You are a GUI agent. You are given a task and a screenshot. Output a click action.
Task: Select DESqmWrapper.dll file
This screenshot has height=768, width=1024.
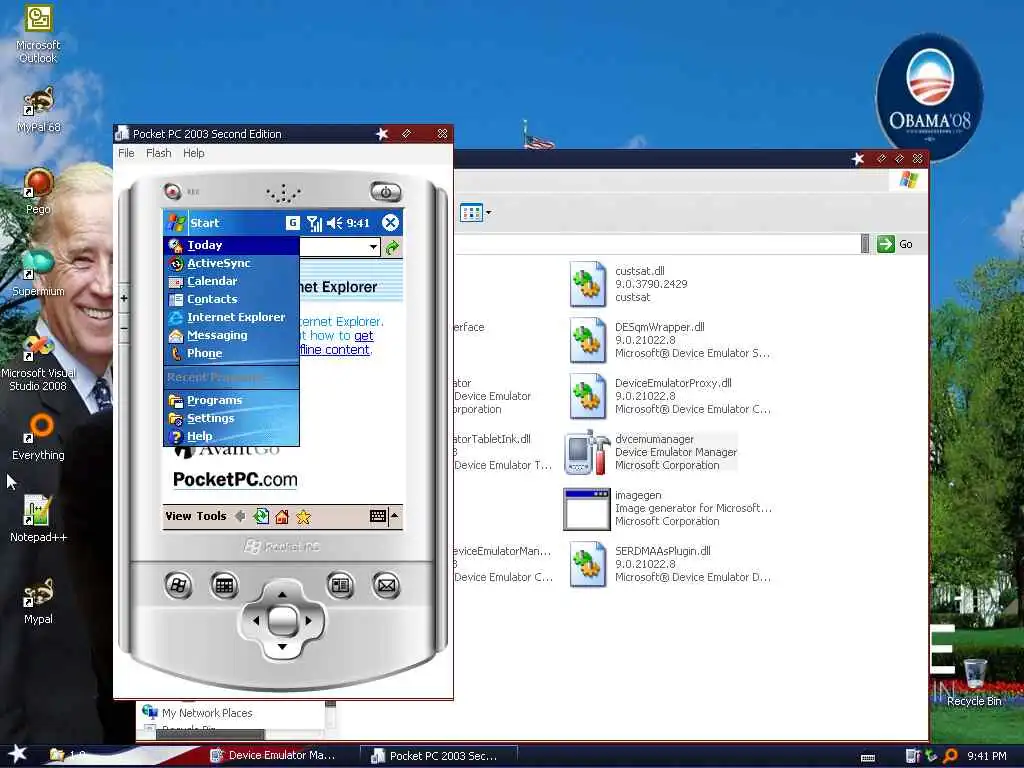pyautogui.click(x=671, y=340)
